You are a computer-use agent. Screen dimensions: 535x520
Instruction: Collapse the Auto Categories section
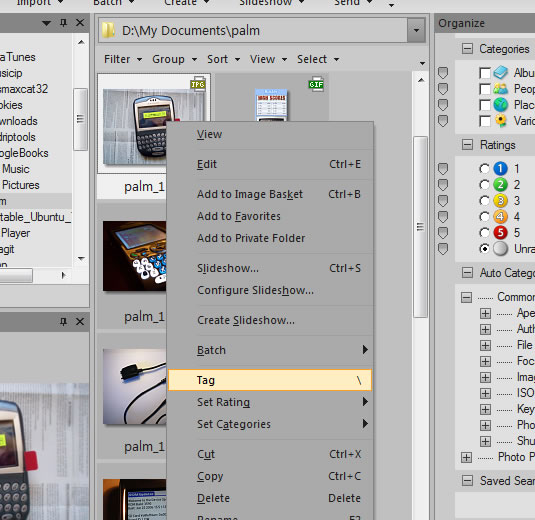pos(467,273)
